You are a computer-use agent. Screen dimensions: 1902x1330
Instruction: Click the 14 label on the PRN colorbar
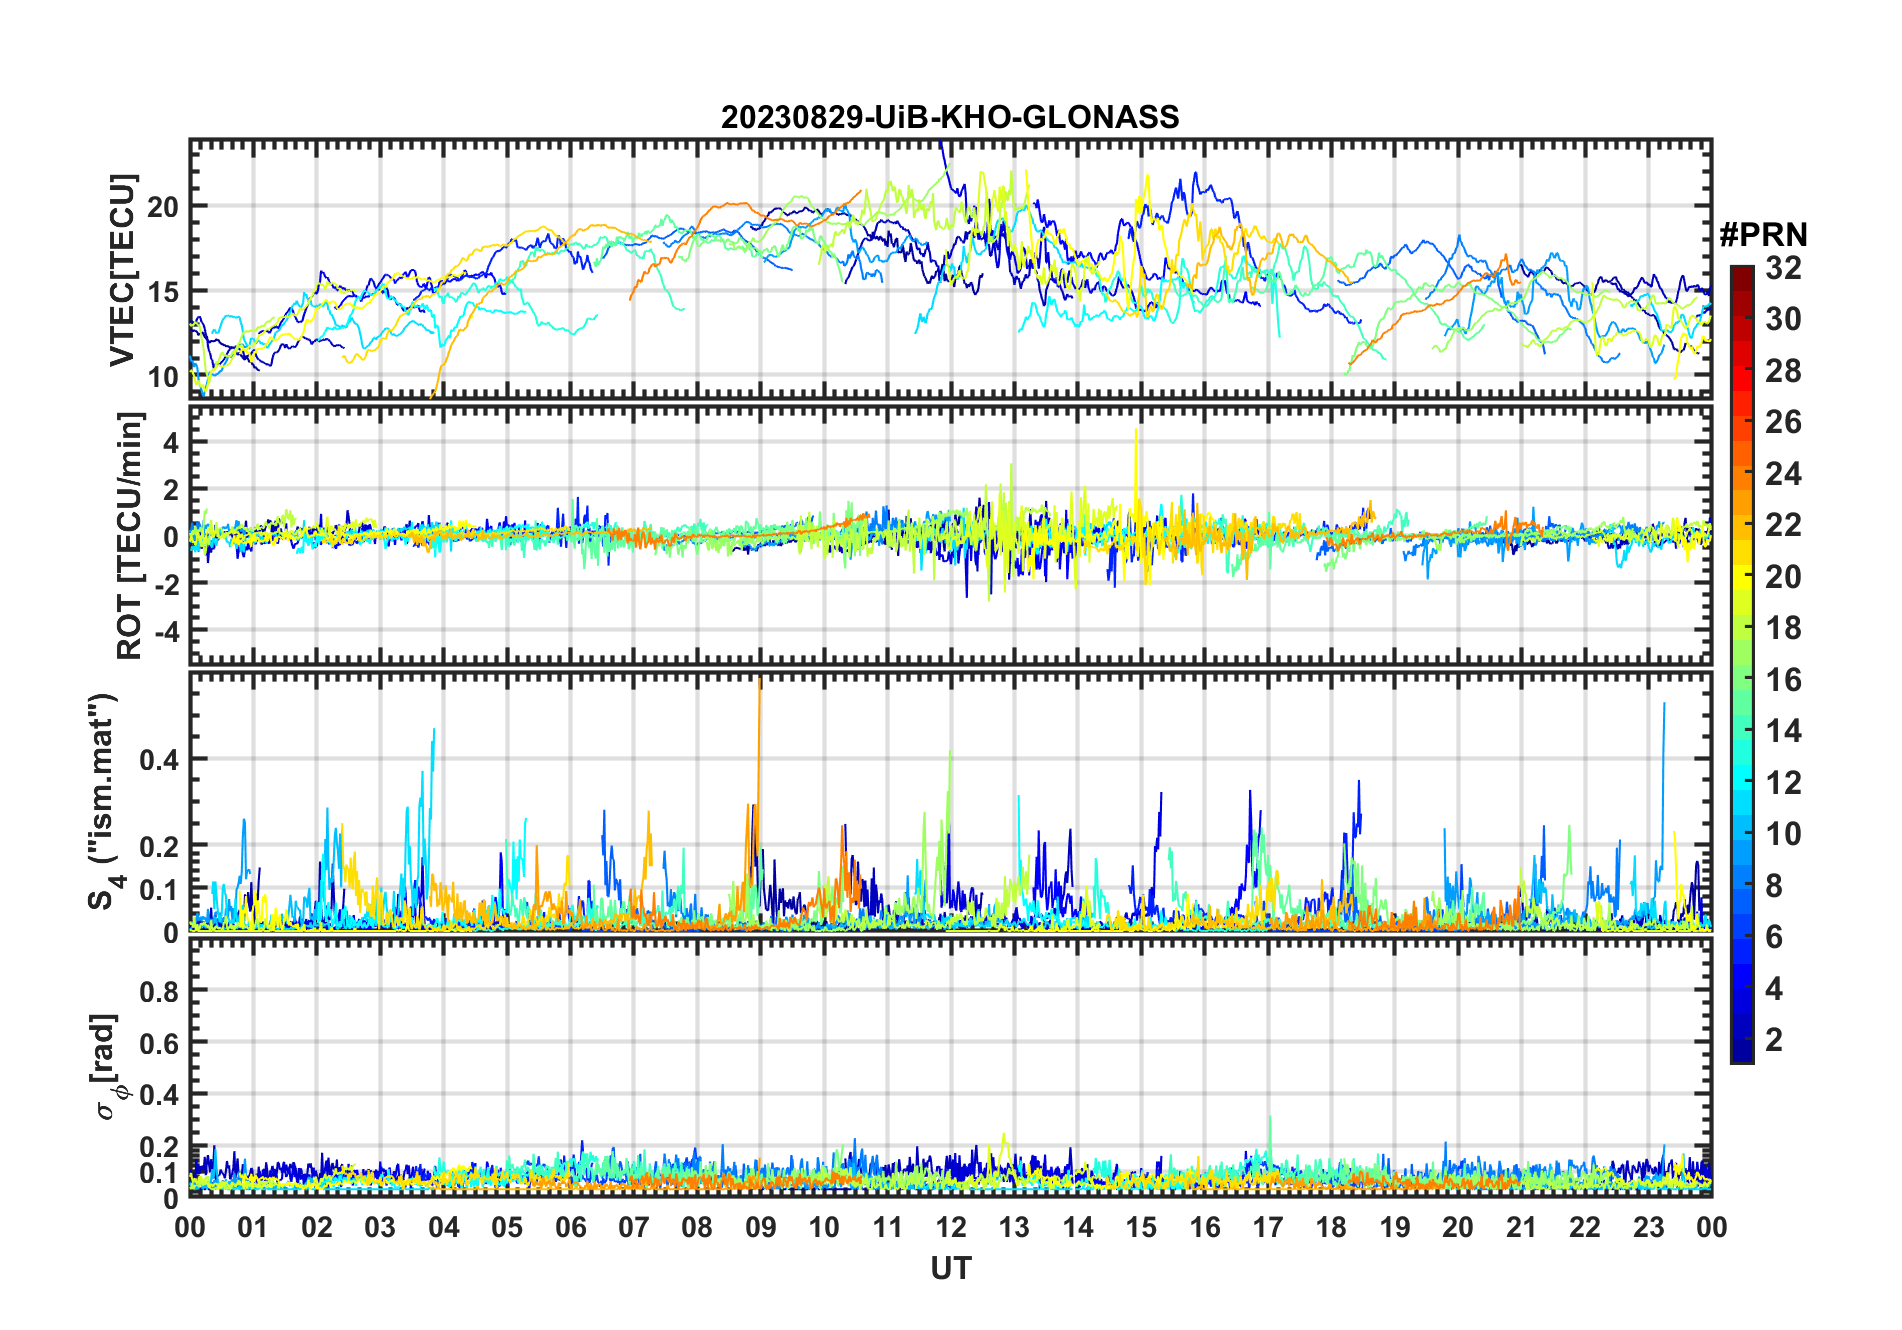(x=1783, y=731)
